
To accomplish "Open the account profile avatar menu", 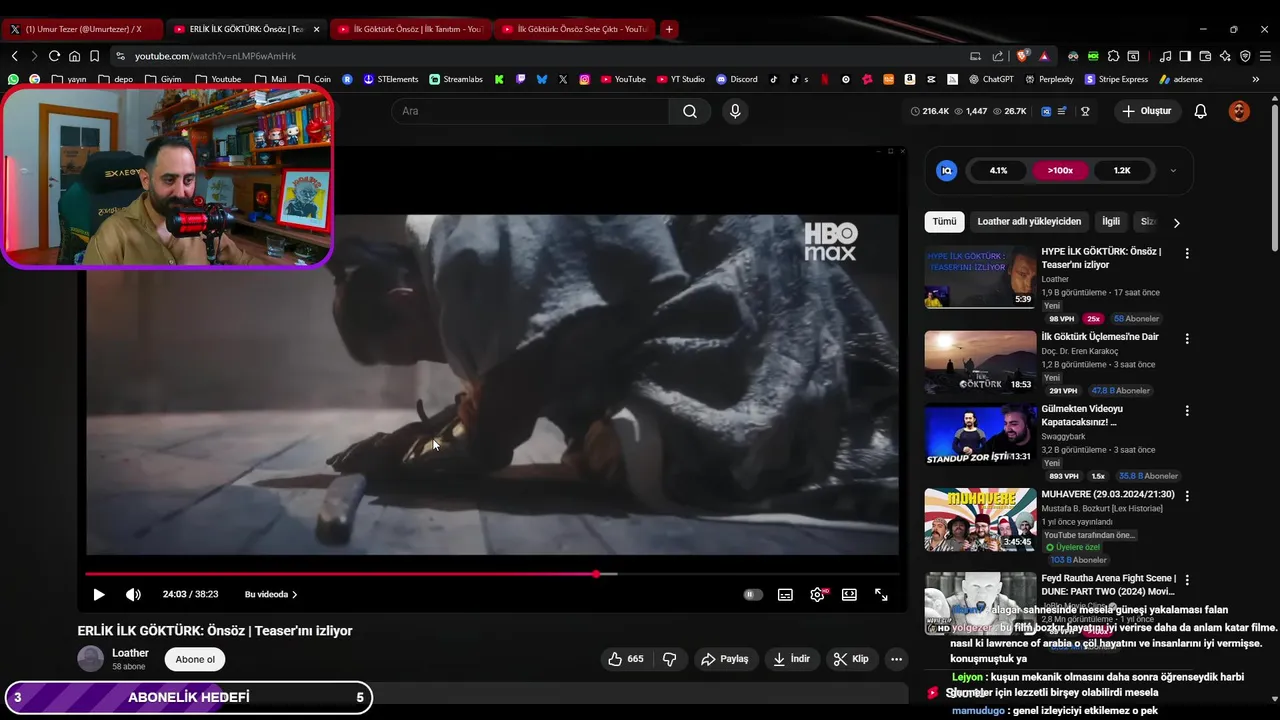I will tap(1239, 111).
